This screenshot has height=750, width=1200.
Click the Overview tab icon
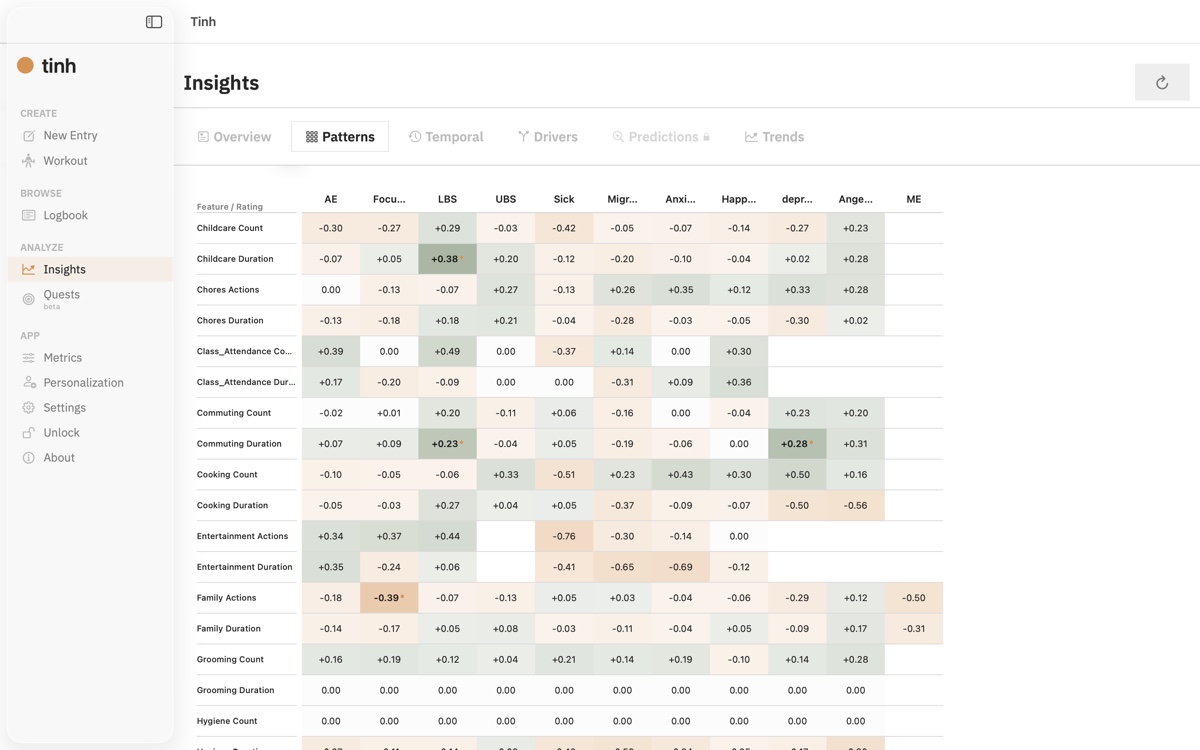(203, 137)
